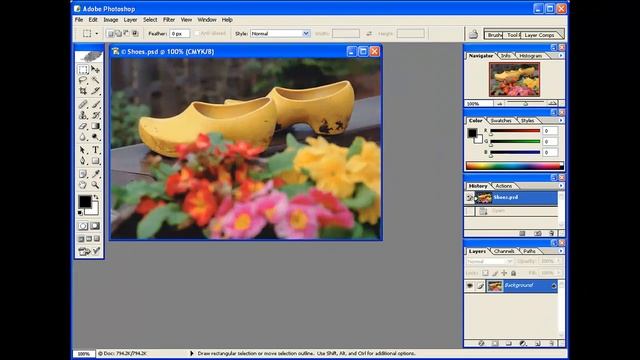640x360 pixels.
Task: Create new layer in Layers panel
Action: 538,344
